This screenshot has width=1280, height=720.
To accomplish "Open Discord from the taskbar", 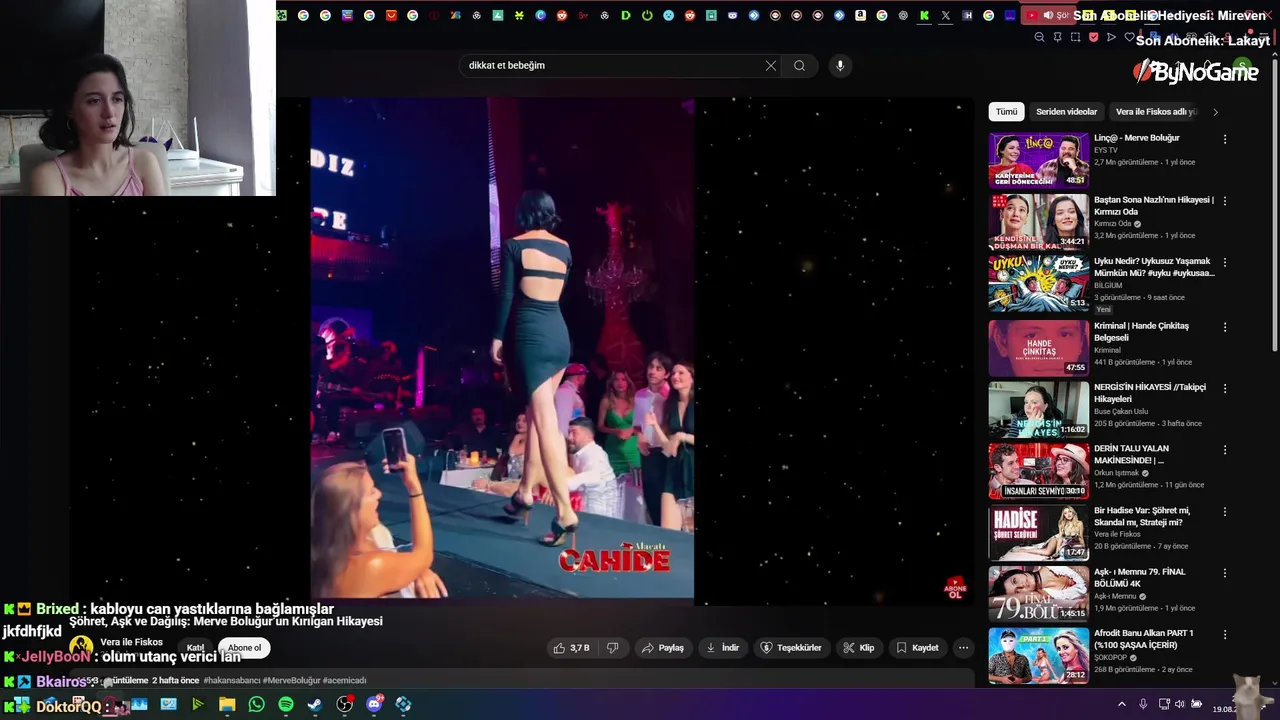I will pos(374,705).
